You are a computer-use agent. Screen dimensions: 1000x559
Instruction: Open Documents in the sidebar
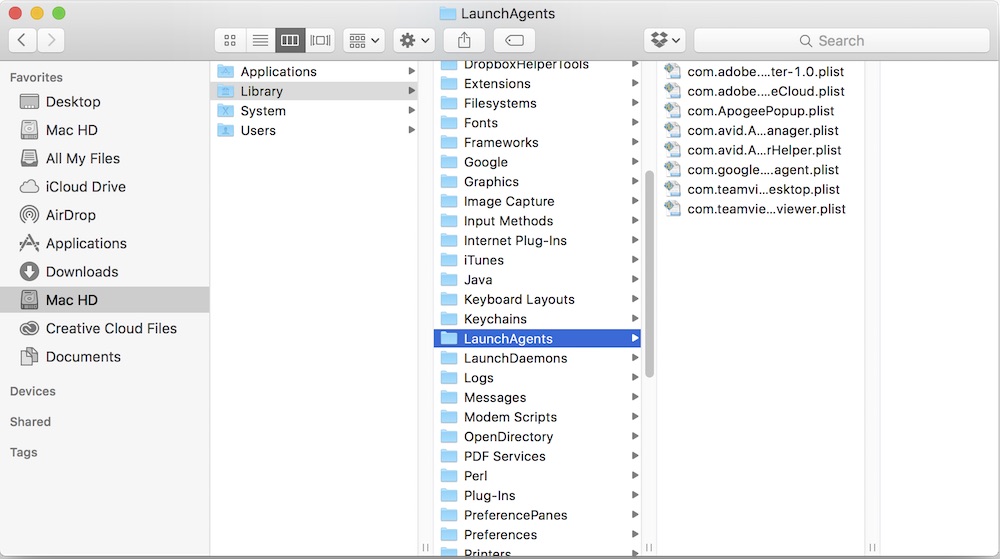[x=105, y=356]
